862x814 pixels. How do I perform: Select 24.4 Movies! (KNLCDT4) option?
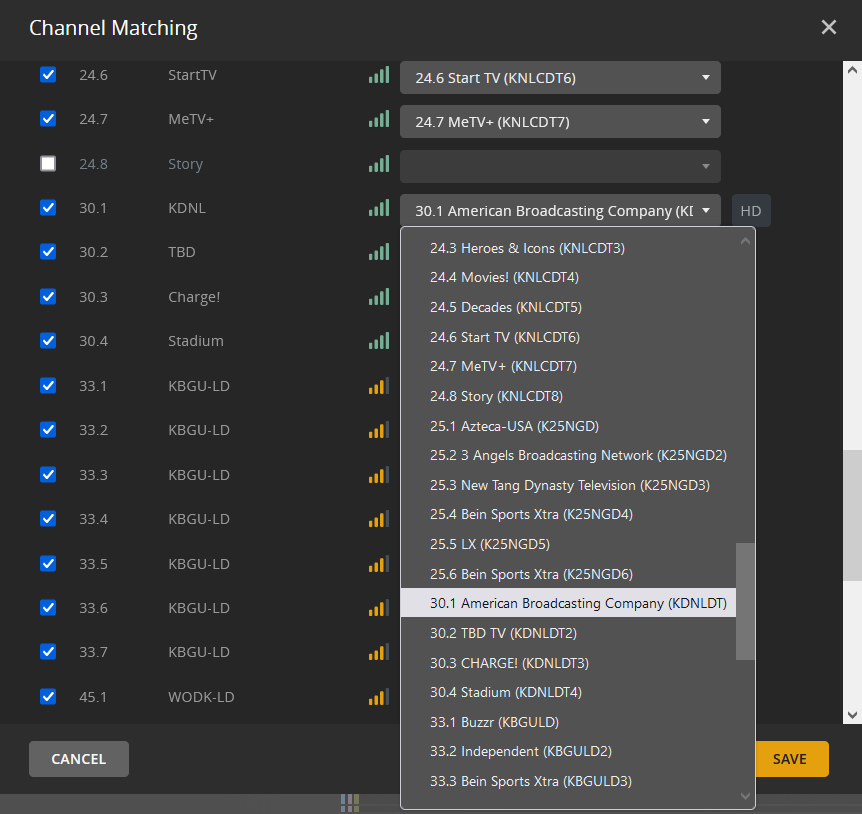568,277
